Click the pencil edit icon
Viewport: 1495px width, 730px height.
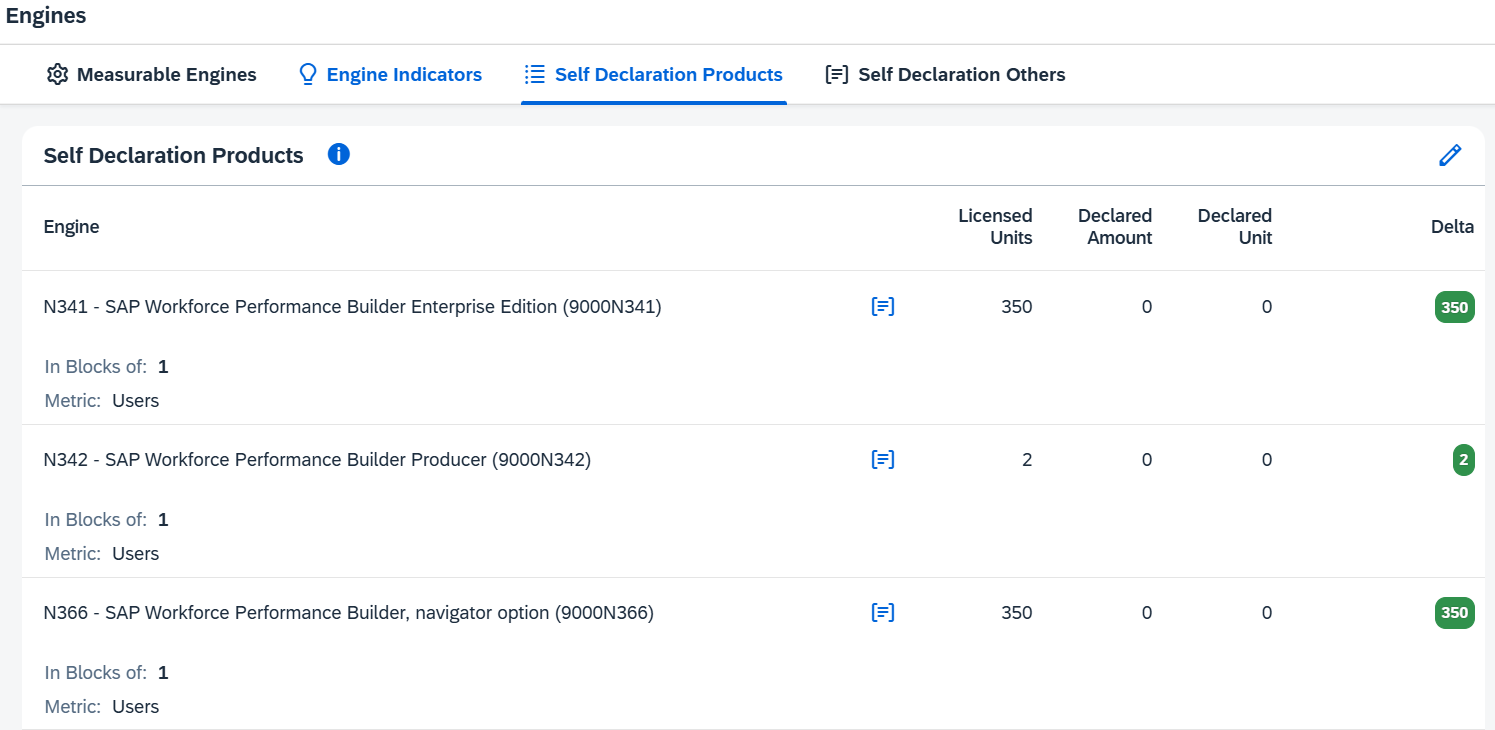pos(1449,155)
